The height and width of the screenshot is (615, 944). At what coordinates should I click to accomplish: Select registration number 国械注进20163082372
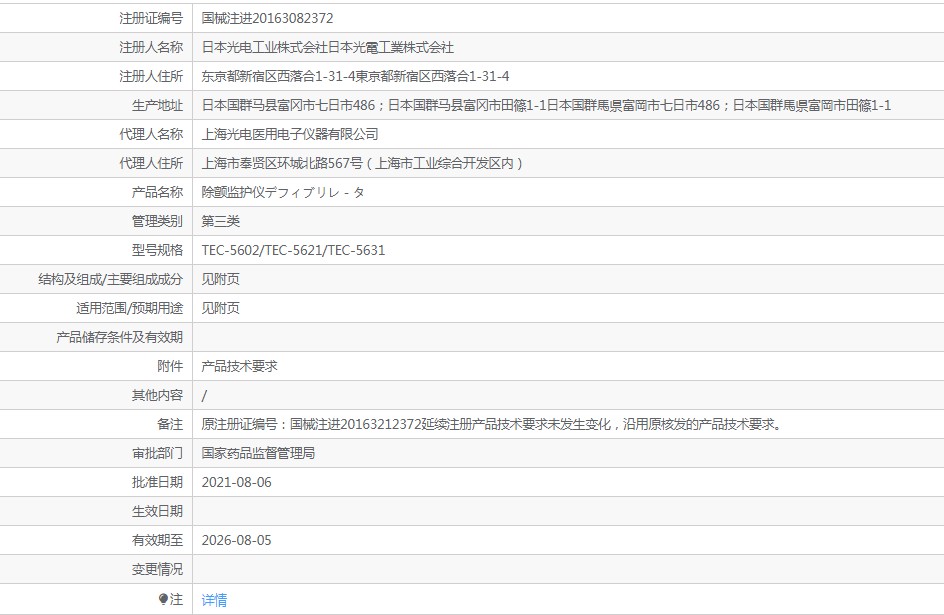pos(267,18)
